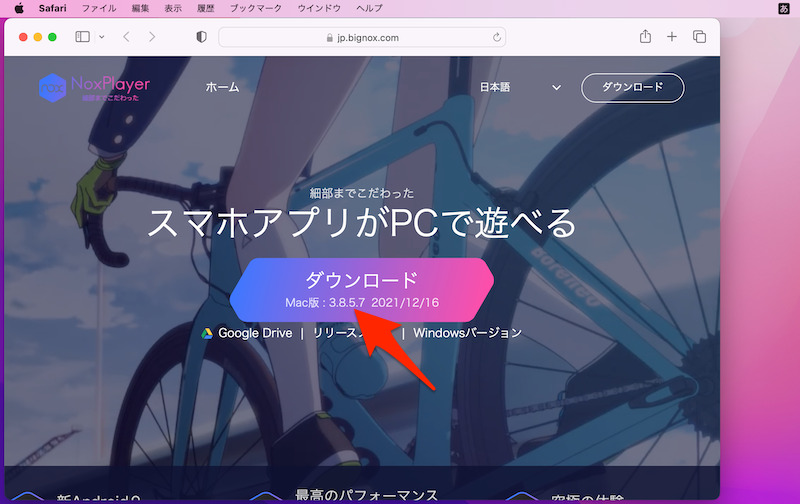Open the Apple menu
This screenshot has height=504, width=800.
click(18, 8)
